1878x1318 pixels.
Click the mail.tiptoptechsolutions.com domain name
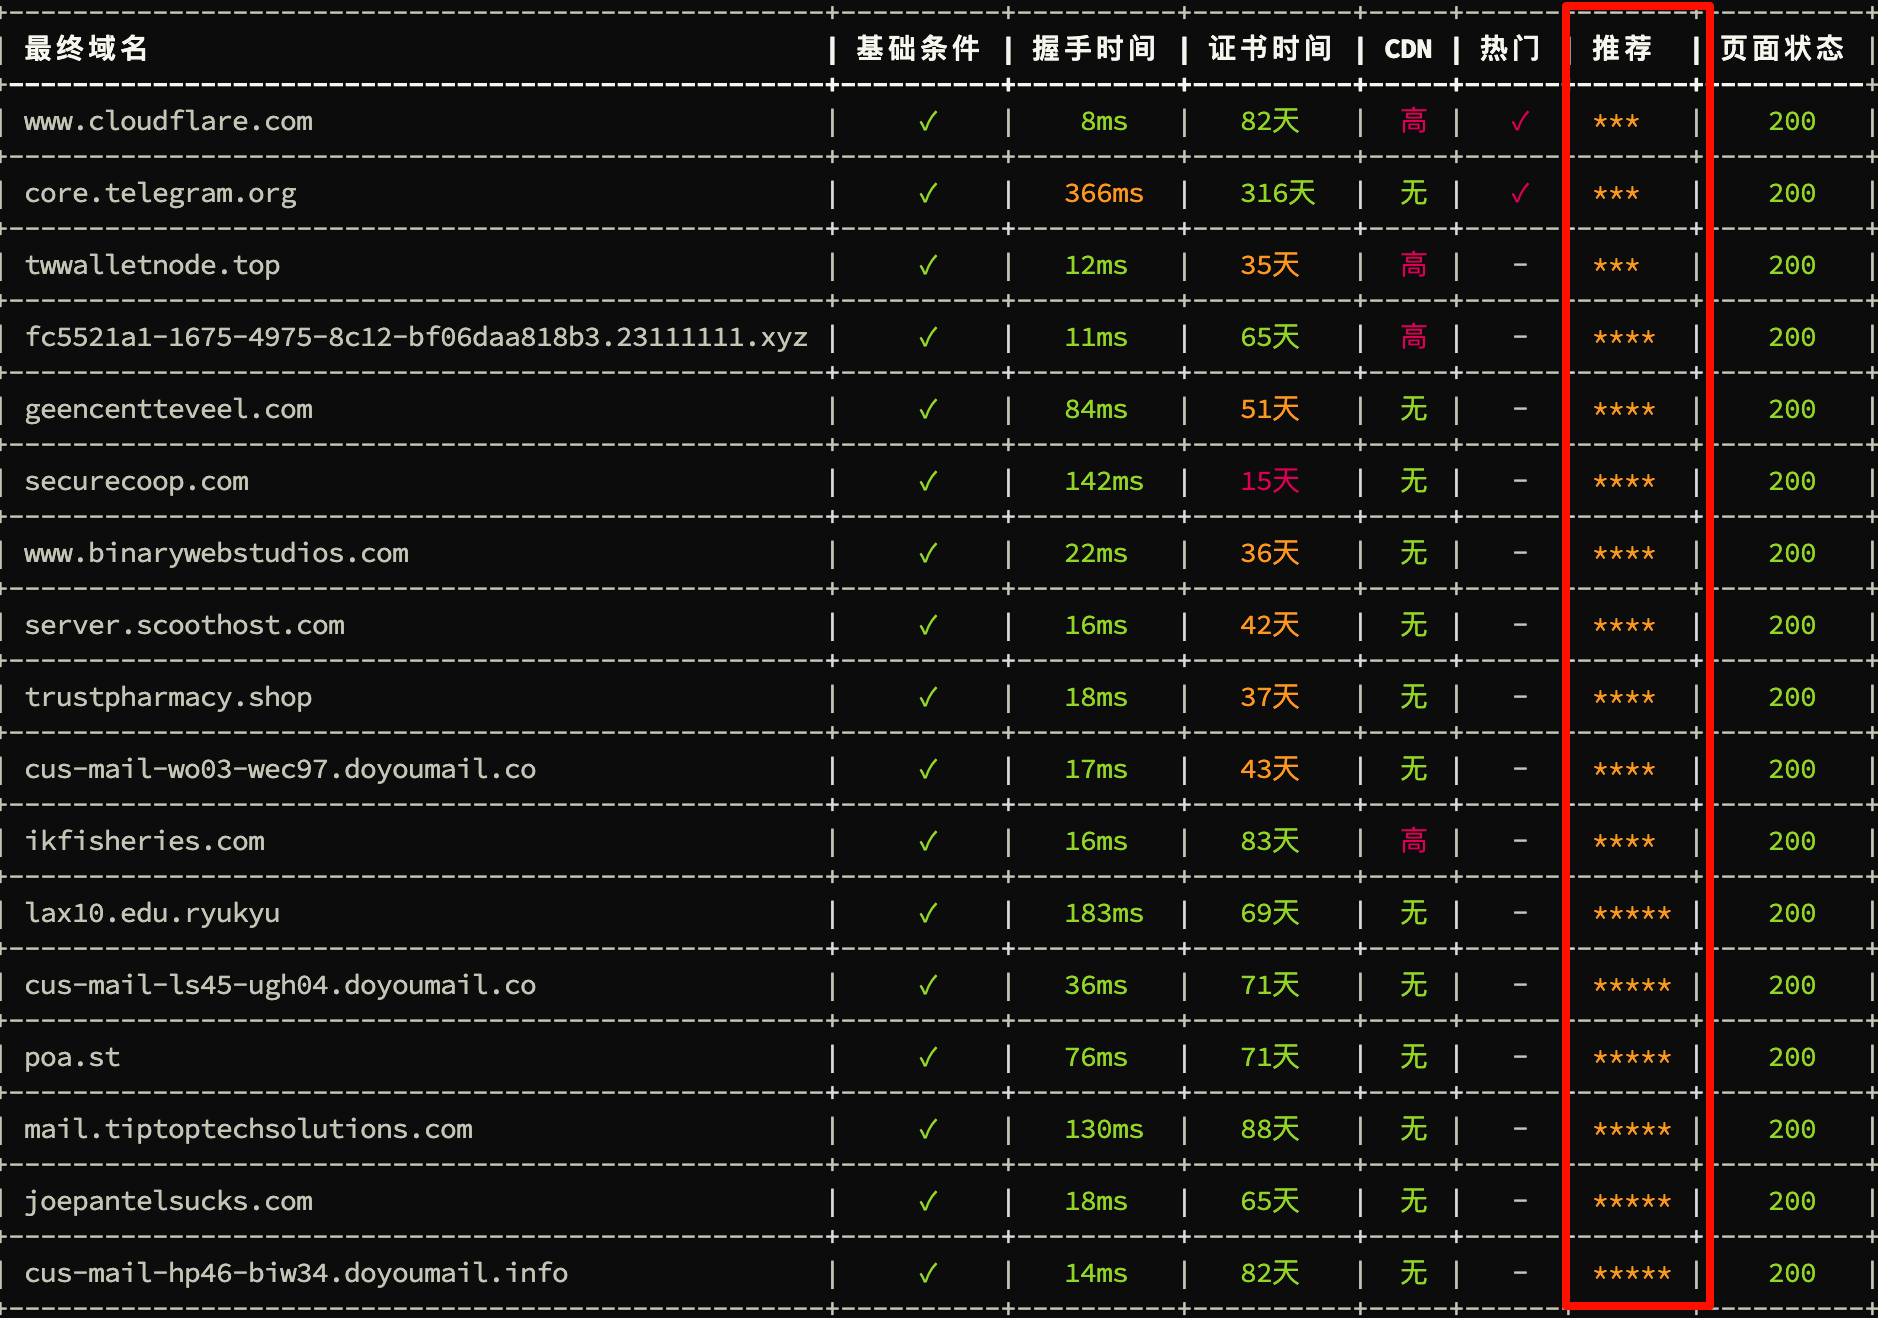click(x=248, y=1130)
